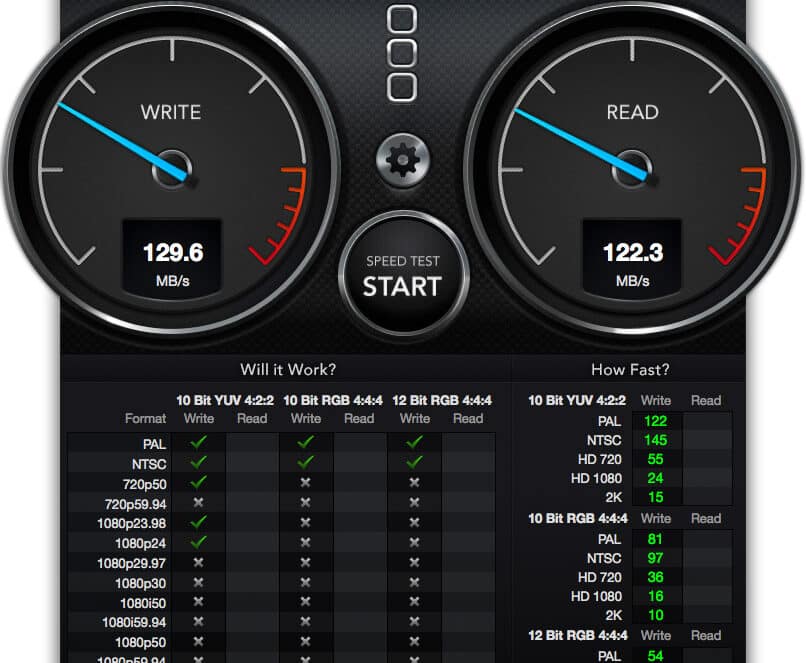Click the value 16 for 10 Bit RGB HD 1080
Viewport: 806px width, 663px height.
click(x=655, y=596)
